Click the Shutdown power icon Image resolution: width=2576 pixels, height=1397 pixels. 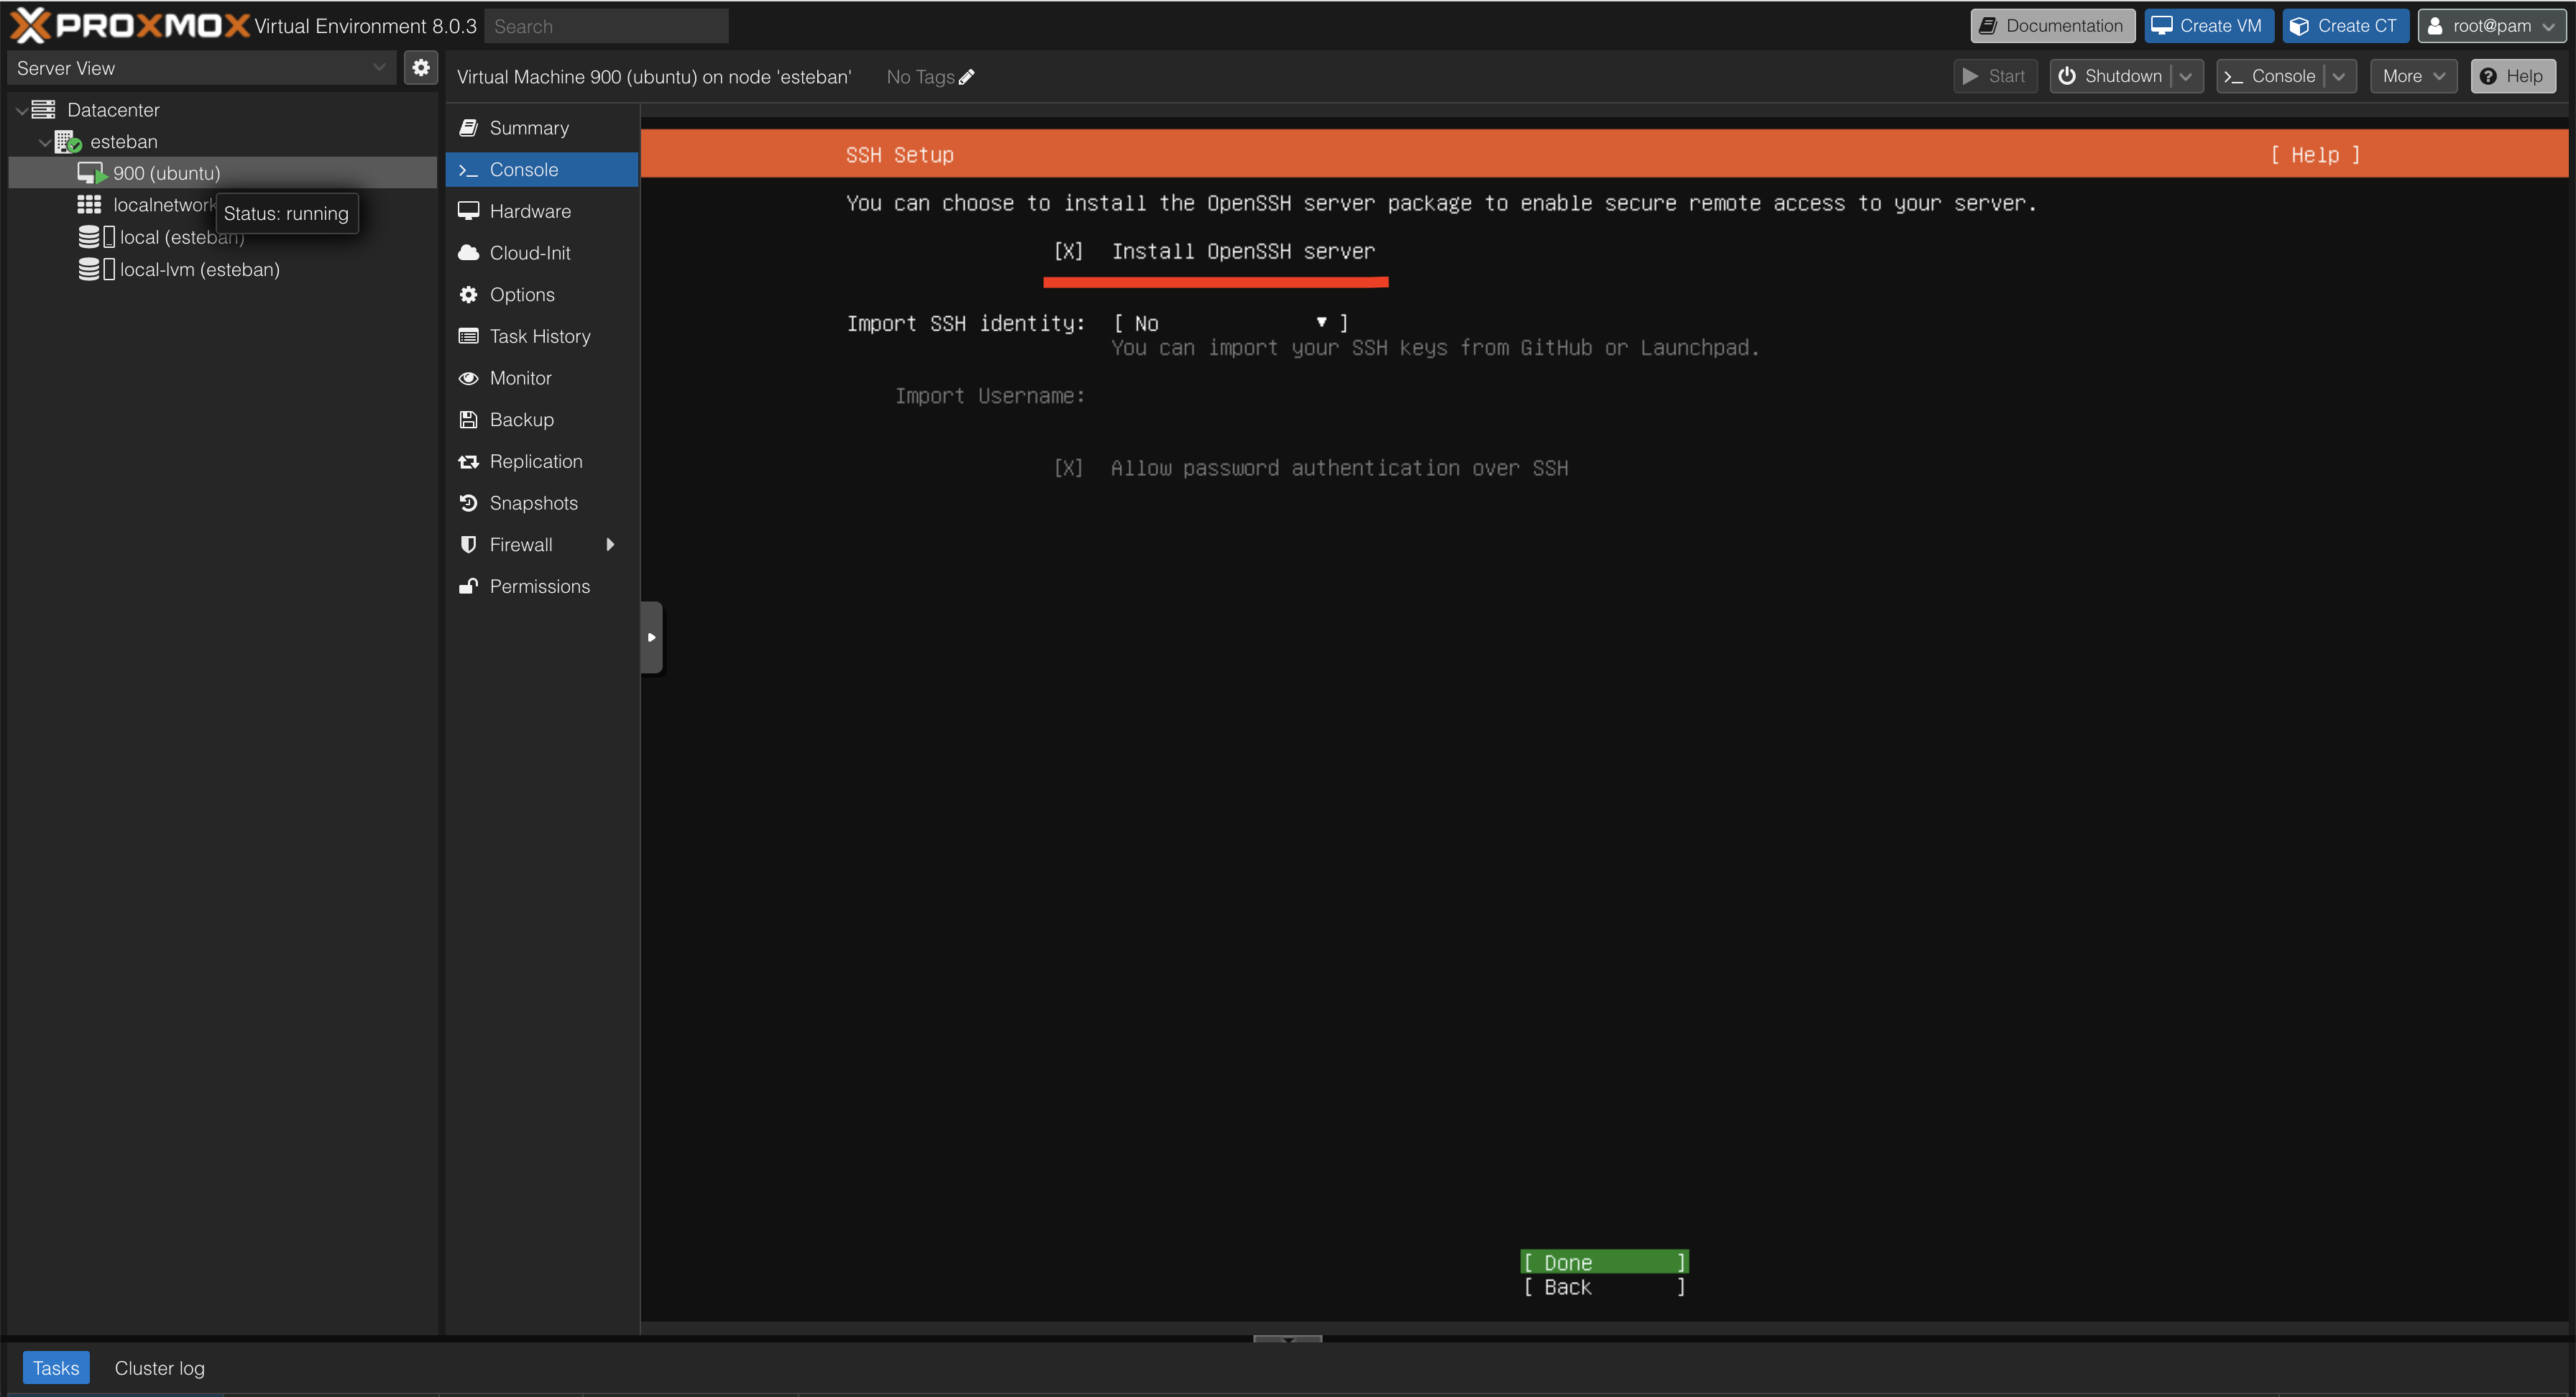pyautogui.click(x=2066, y=76)
